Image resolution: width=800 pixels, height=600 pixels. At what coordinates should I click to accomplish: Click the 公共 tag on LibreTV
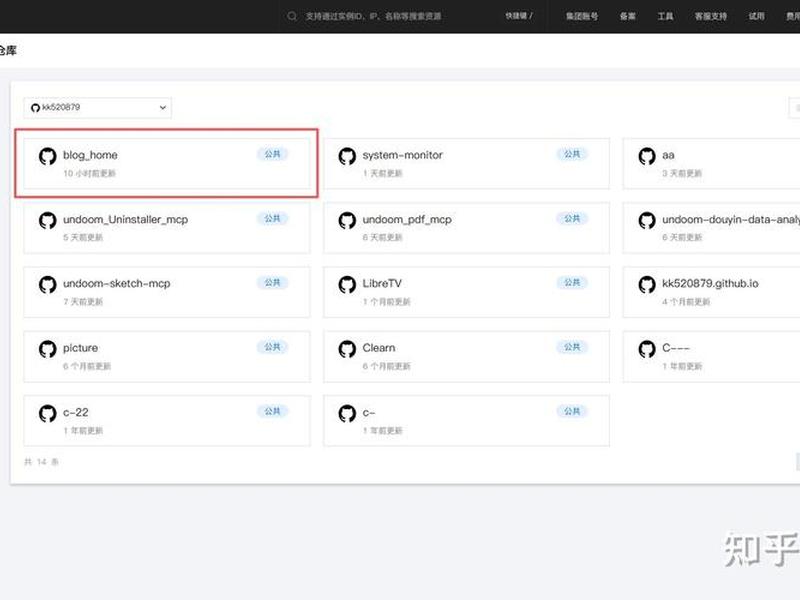tap(572, 283)
